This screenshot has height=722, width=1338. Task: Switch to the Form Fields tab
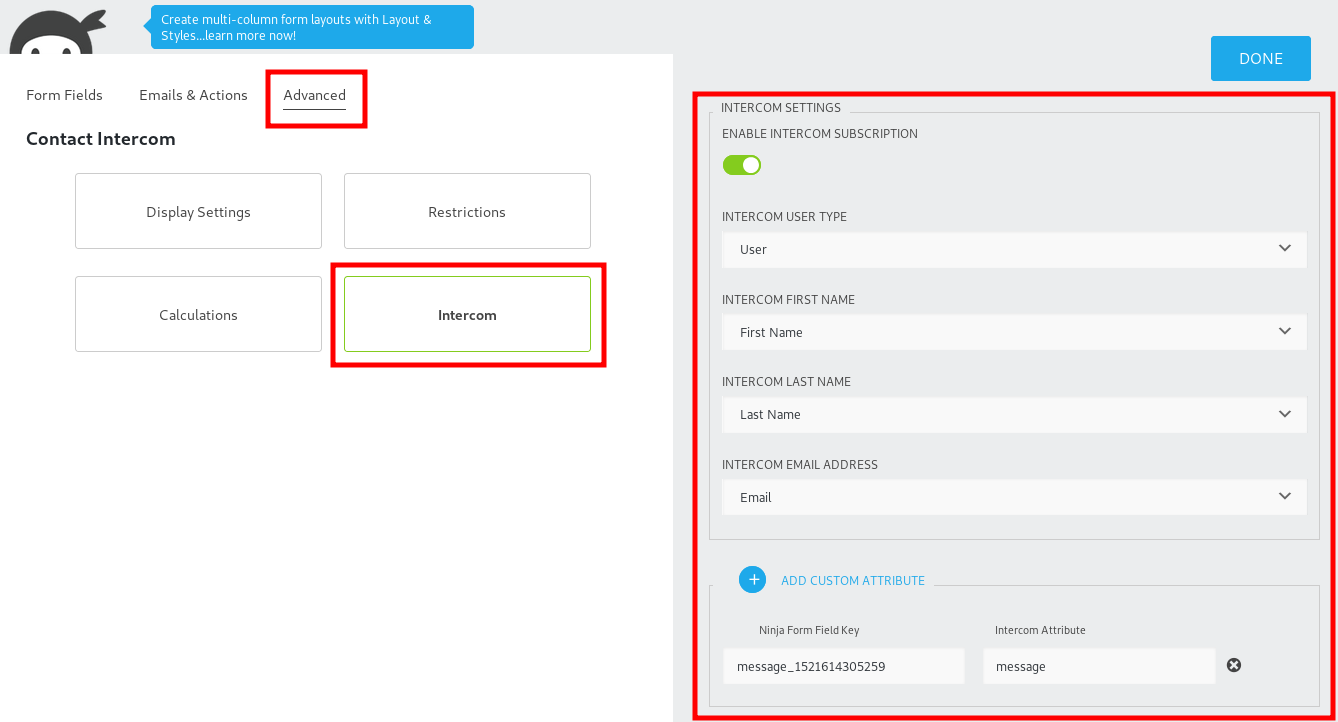(64, 95)
